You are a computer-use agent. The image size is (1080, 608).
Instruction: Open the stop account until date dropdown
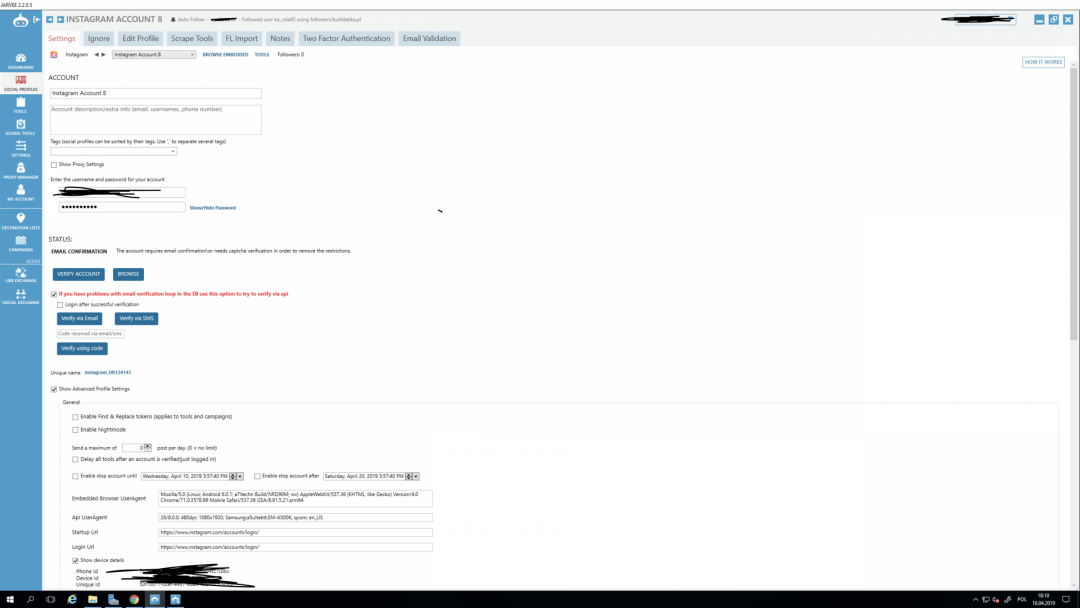(x=239, y=476)
